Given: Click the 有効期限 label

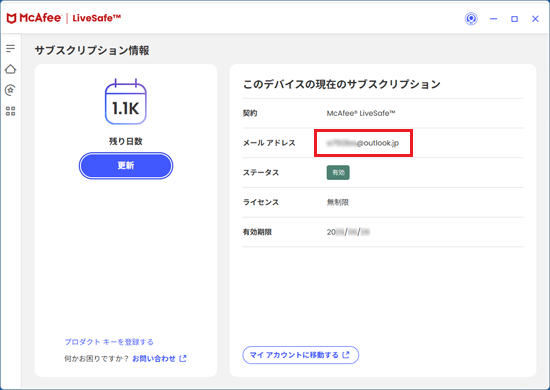Looking at the screenshot, I should click(257, 232).
